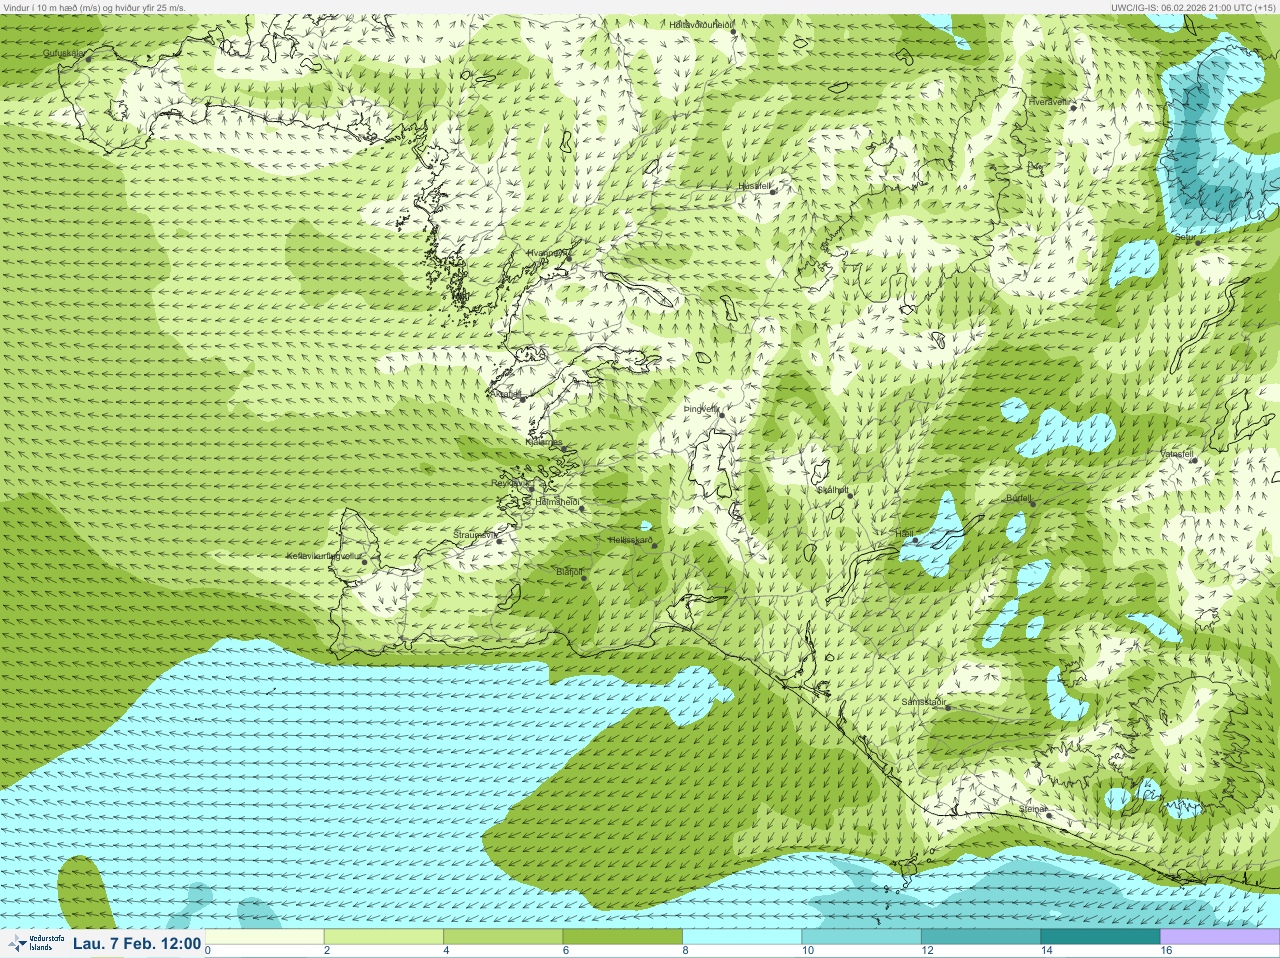
Task: Click the Keflavíkurflugvöllur station label
Action: pos(323,556)
